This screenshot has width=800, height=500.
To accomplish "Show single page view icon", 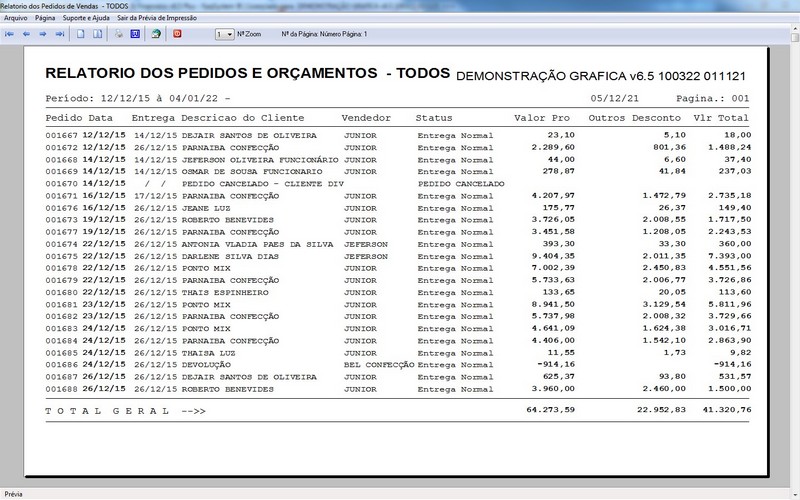I will click(x=81, y=34).
